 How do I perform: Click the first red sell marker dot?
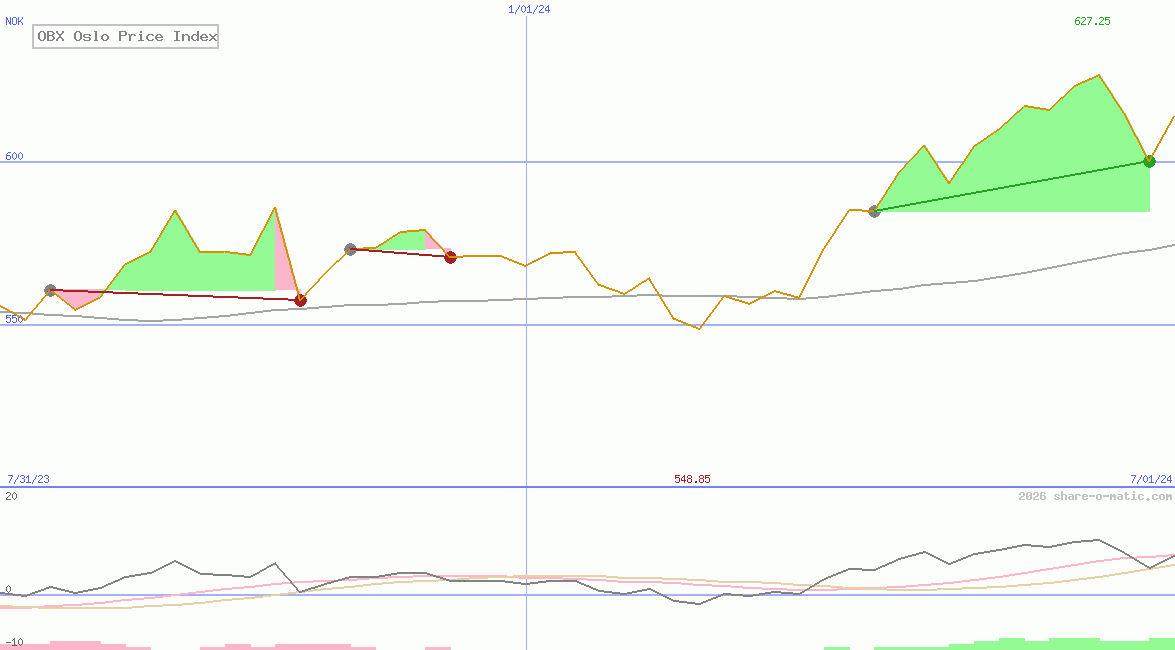click(300, 301)
